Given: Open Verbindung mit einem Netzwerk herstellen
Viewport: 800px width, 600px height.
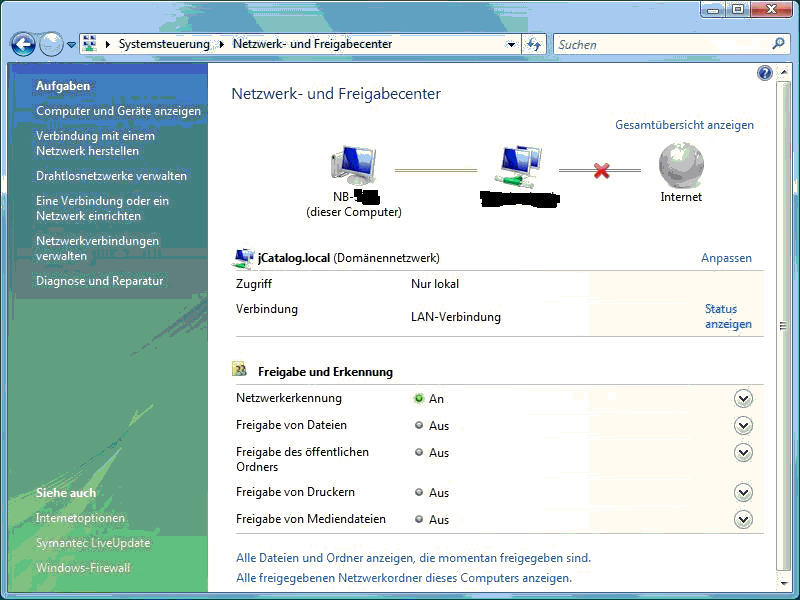Looking at the screenshot, I should [x=95, y=143].
